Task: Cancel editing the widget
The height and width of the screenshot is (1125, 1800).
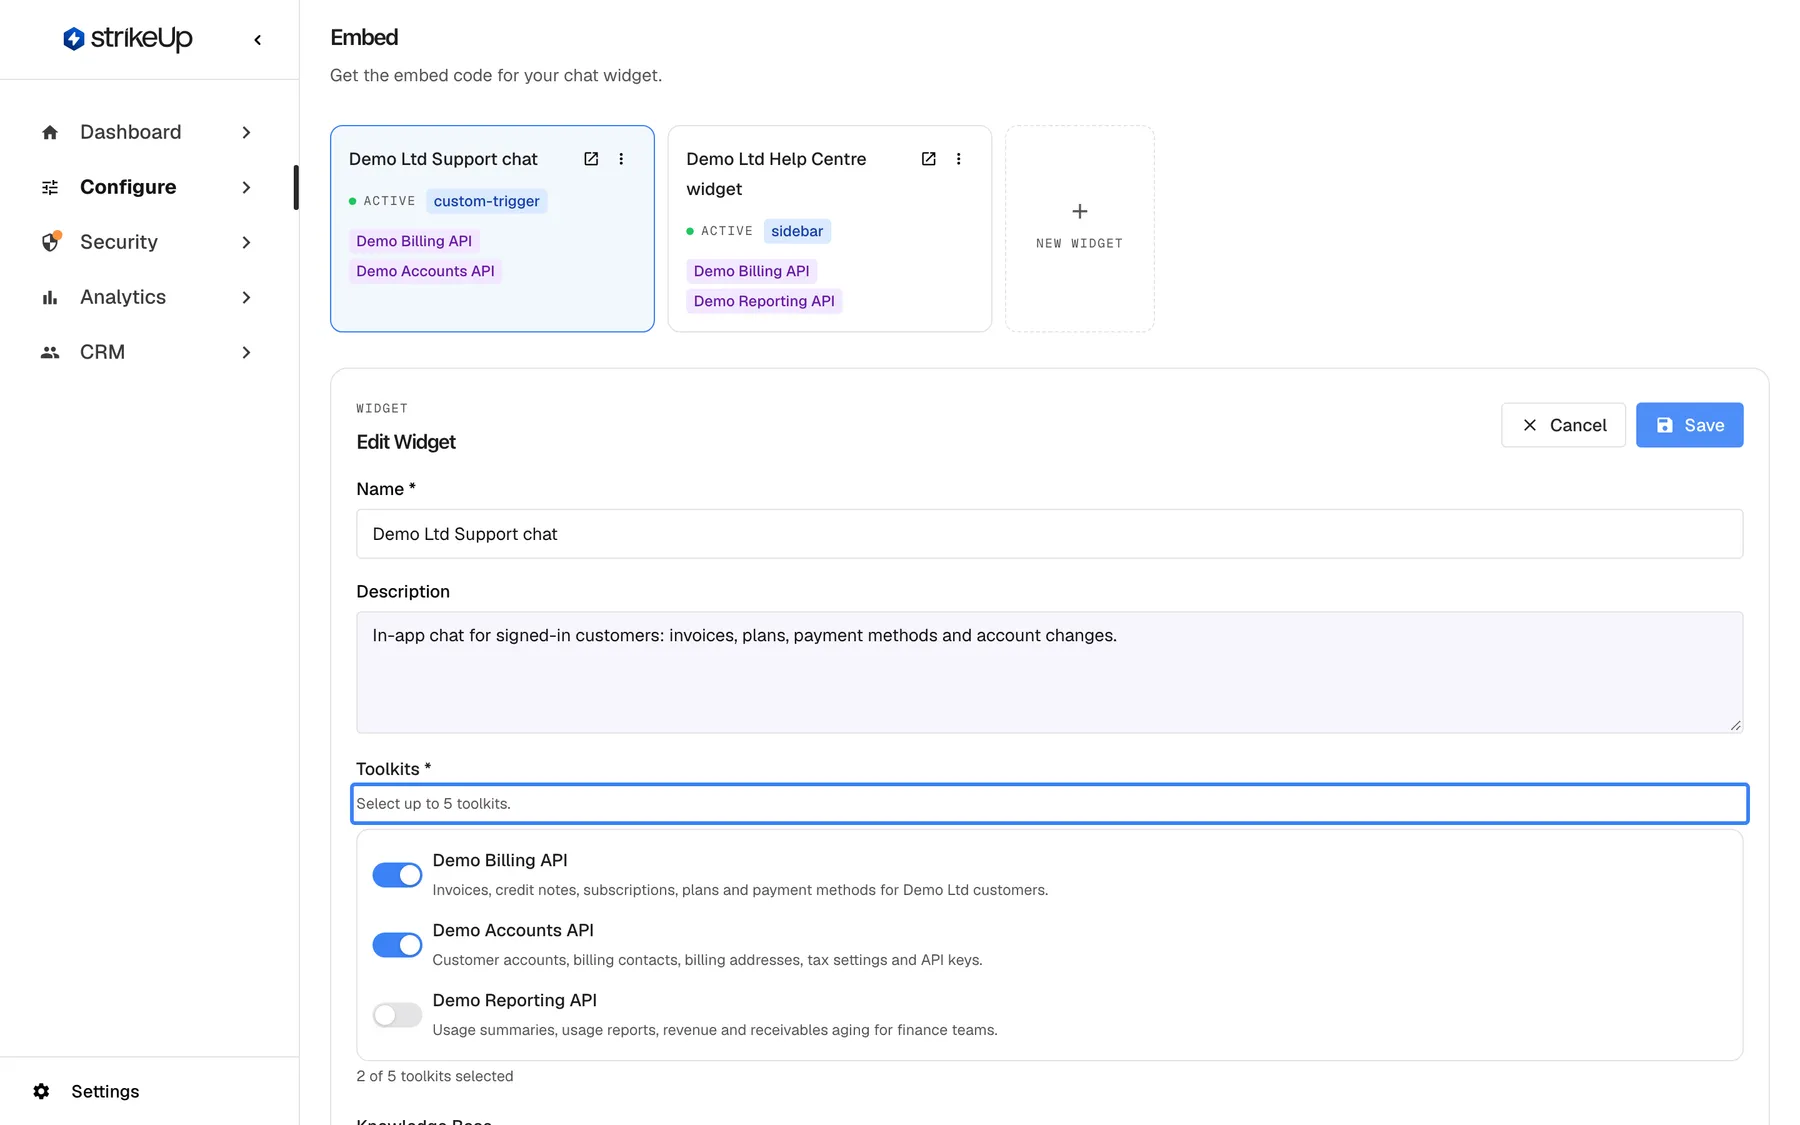Action: pos(1563,425)
